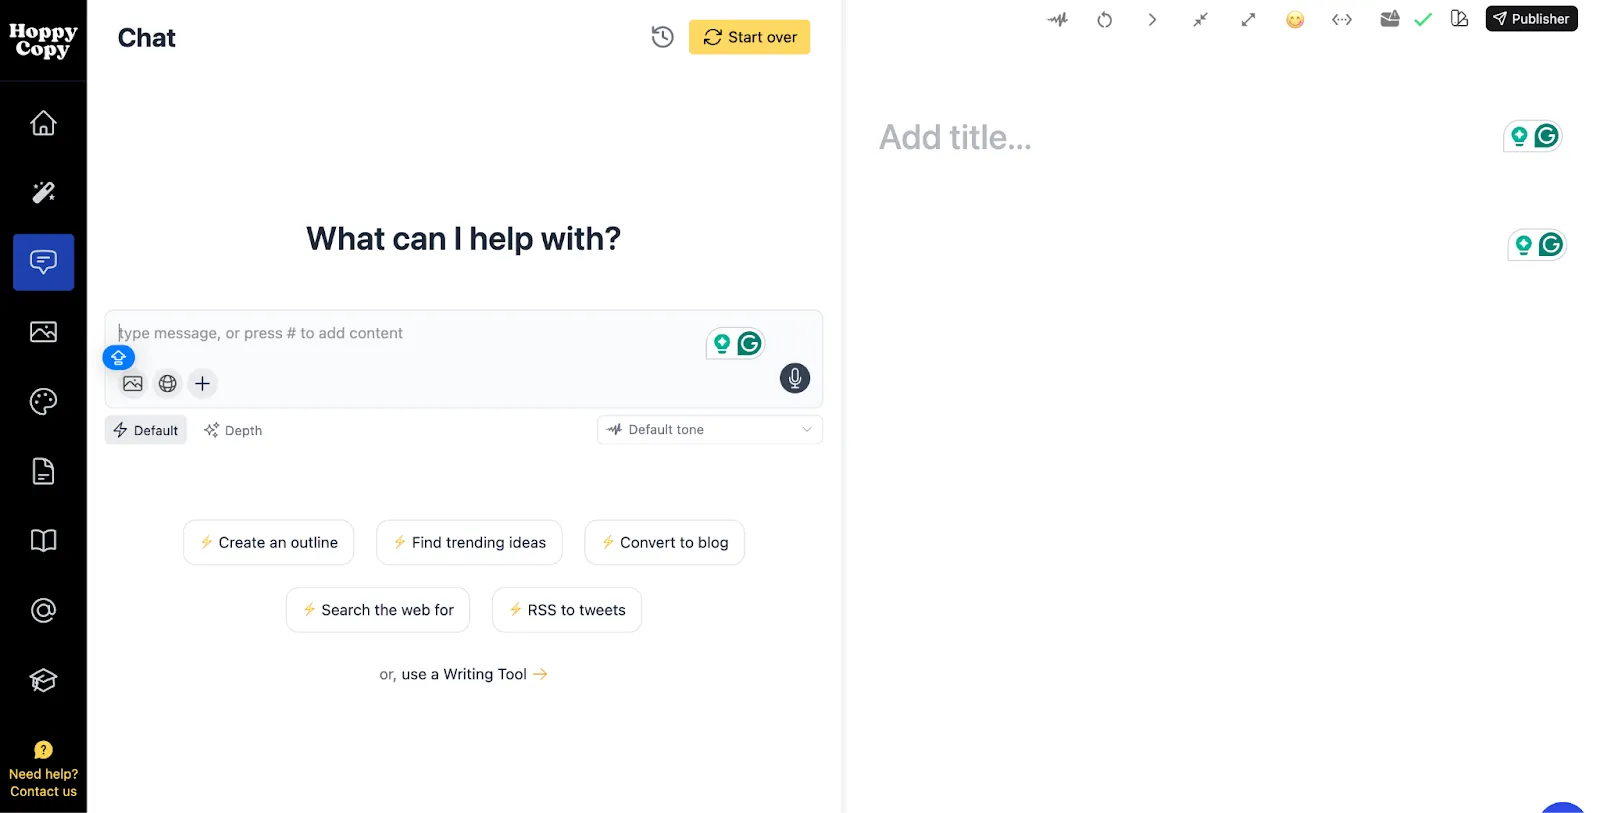Click the emoji face icon in toolbar
Viewport: 1600px width, 813px height.
point(1295,19)
